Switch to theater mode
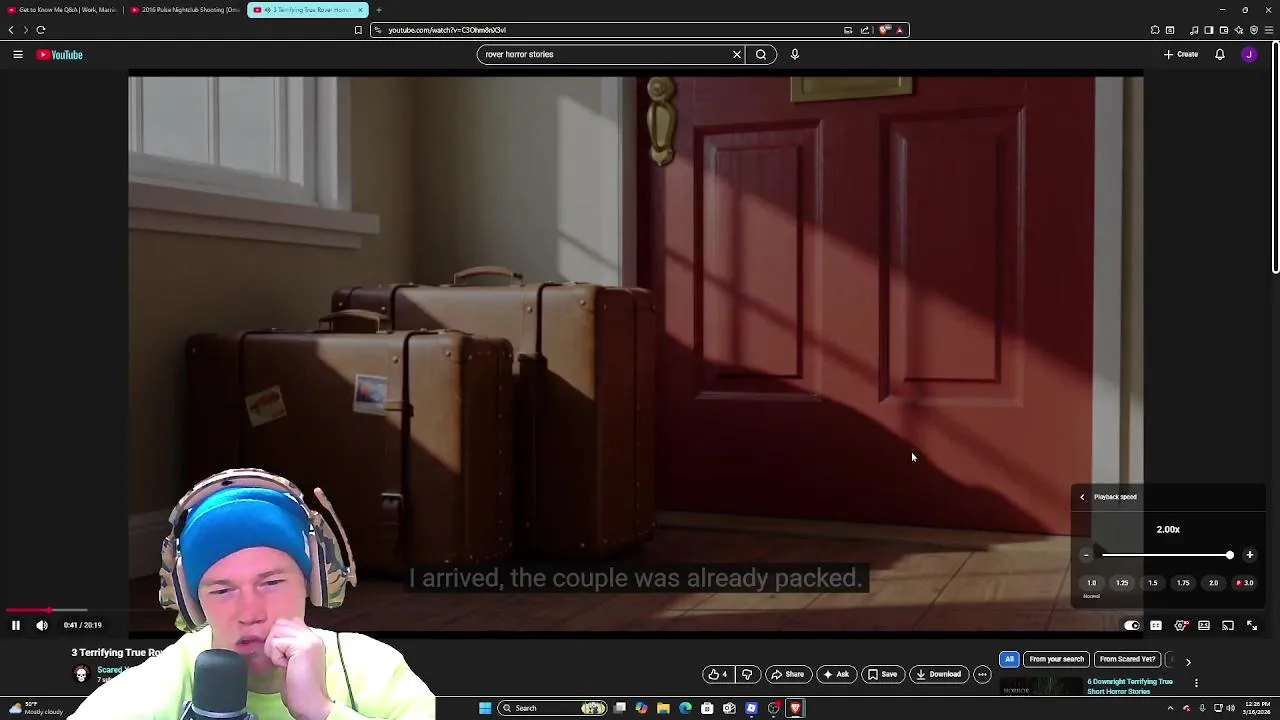 pyautogui.click(x=1204, y=625)
